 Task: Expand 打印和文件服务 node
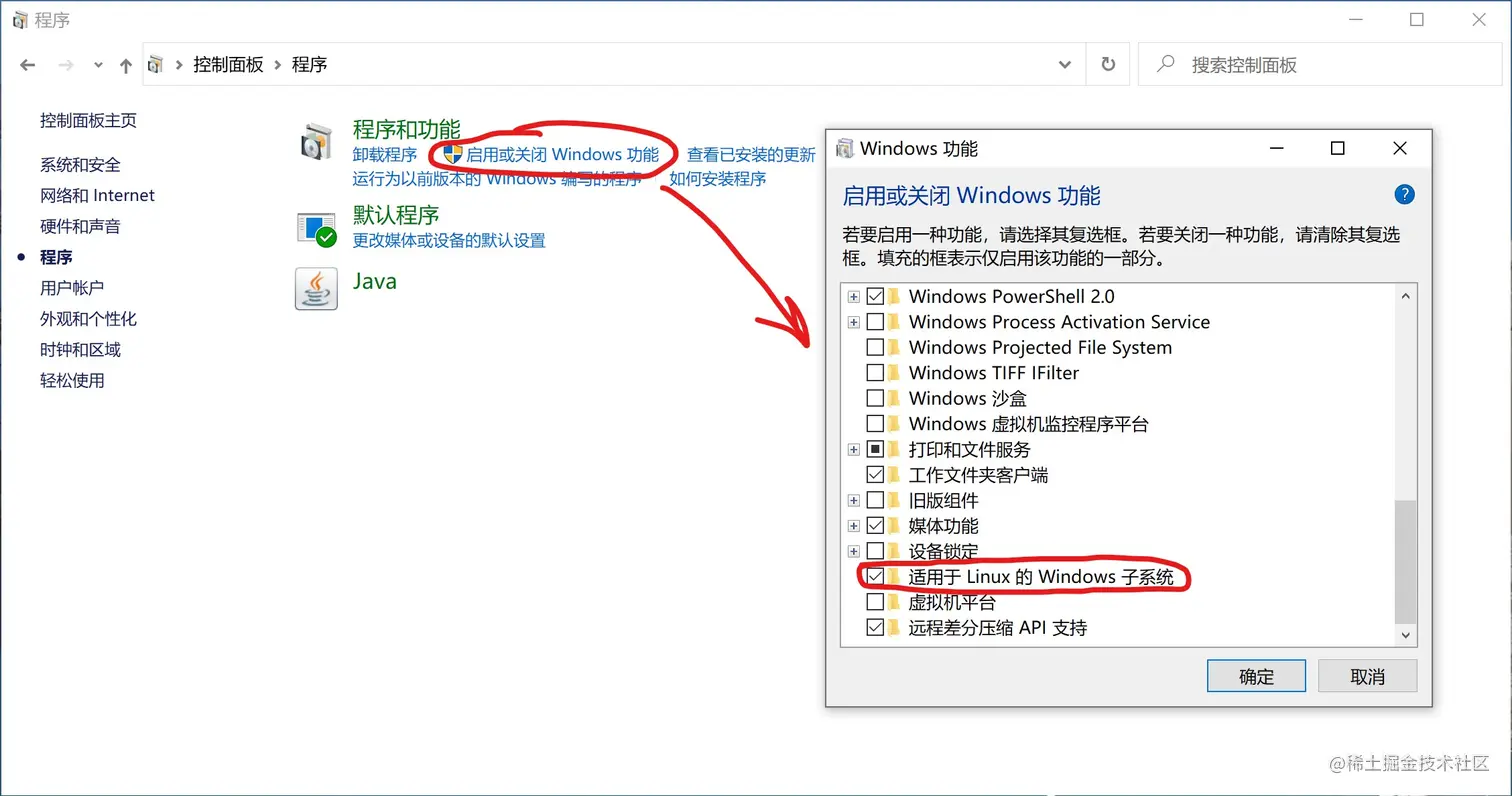coord(853,450)
